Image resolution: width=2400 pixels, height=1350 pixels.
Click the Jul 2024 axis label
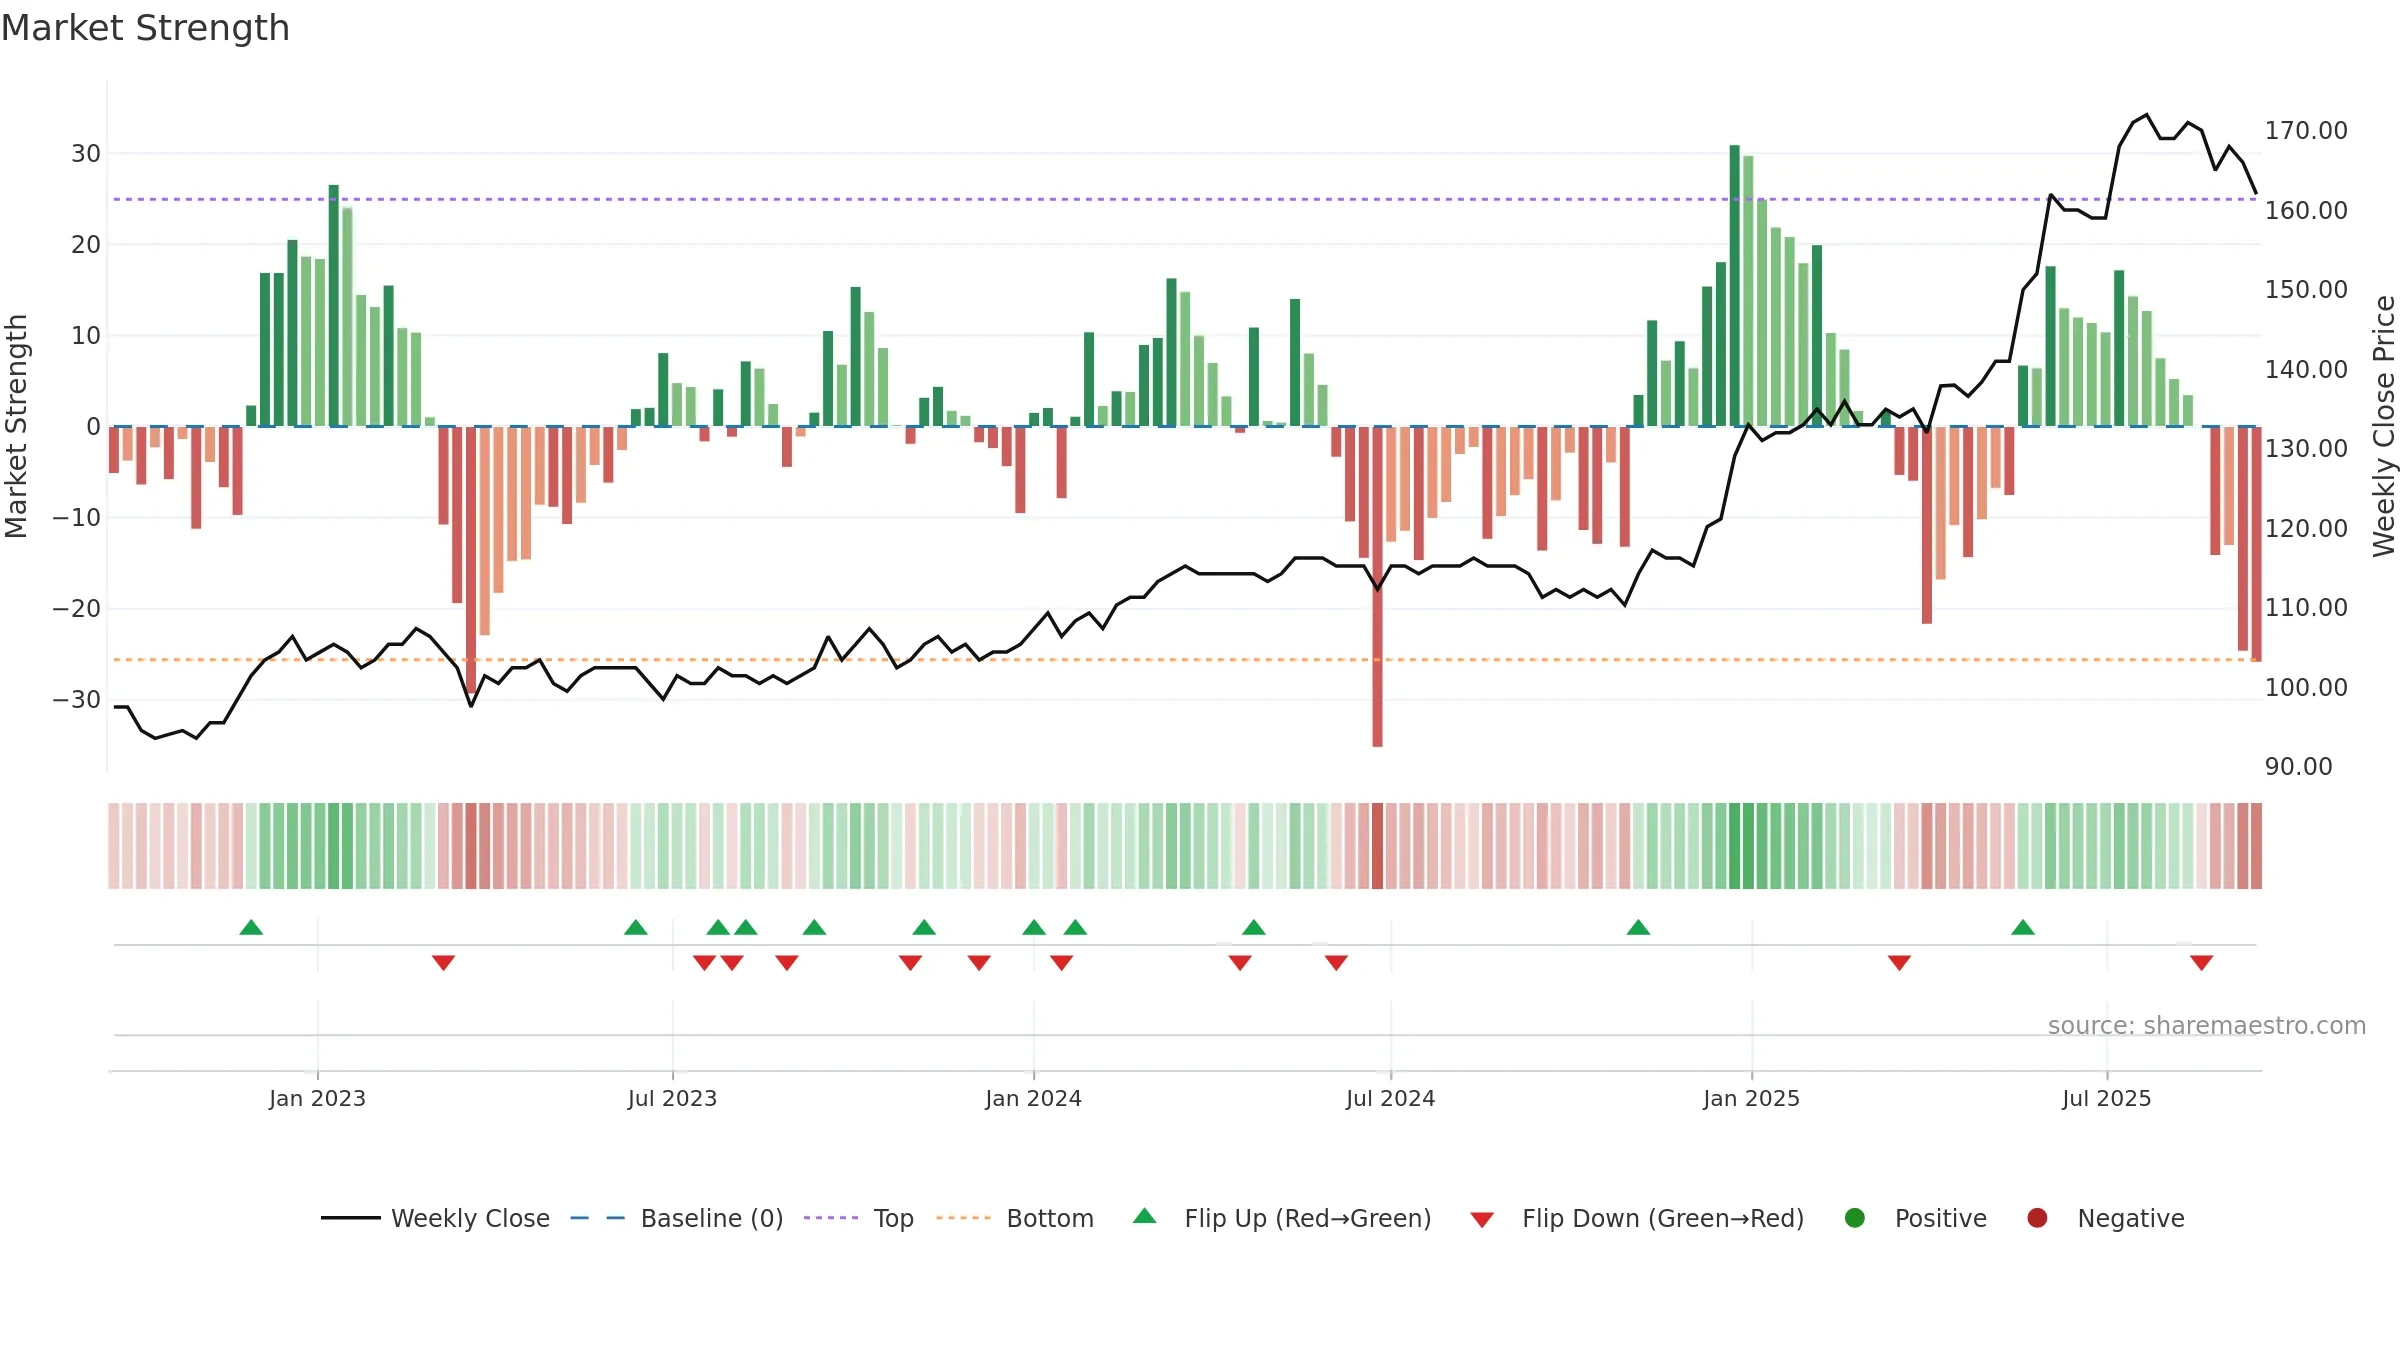[1390, 1098]
